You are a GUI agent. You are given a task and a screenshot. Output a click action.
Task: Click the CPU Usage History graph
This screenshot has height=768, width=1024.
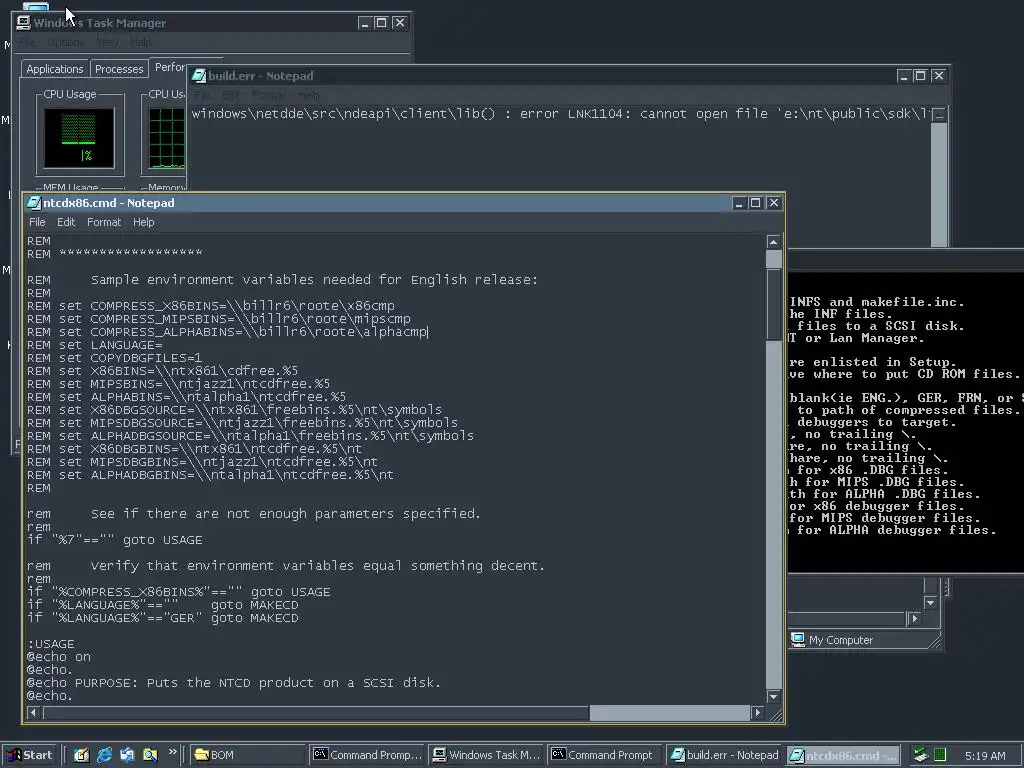click(167, 138)
